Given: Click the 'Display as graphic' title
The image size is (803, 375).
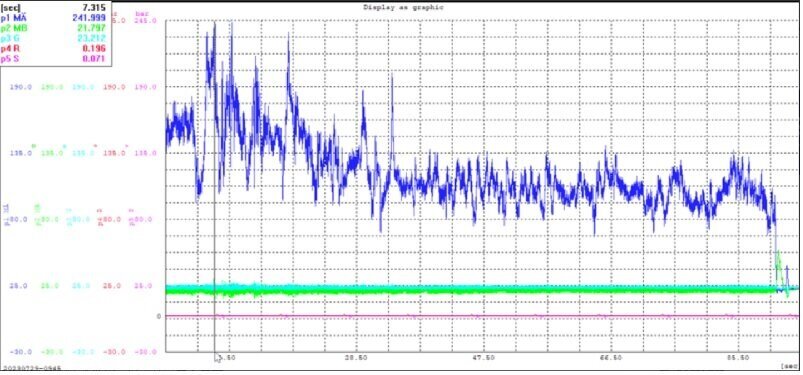Looking at the screenshot, I should click(x=404, y=7).
